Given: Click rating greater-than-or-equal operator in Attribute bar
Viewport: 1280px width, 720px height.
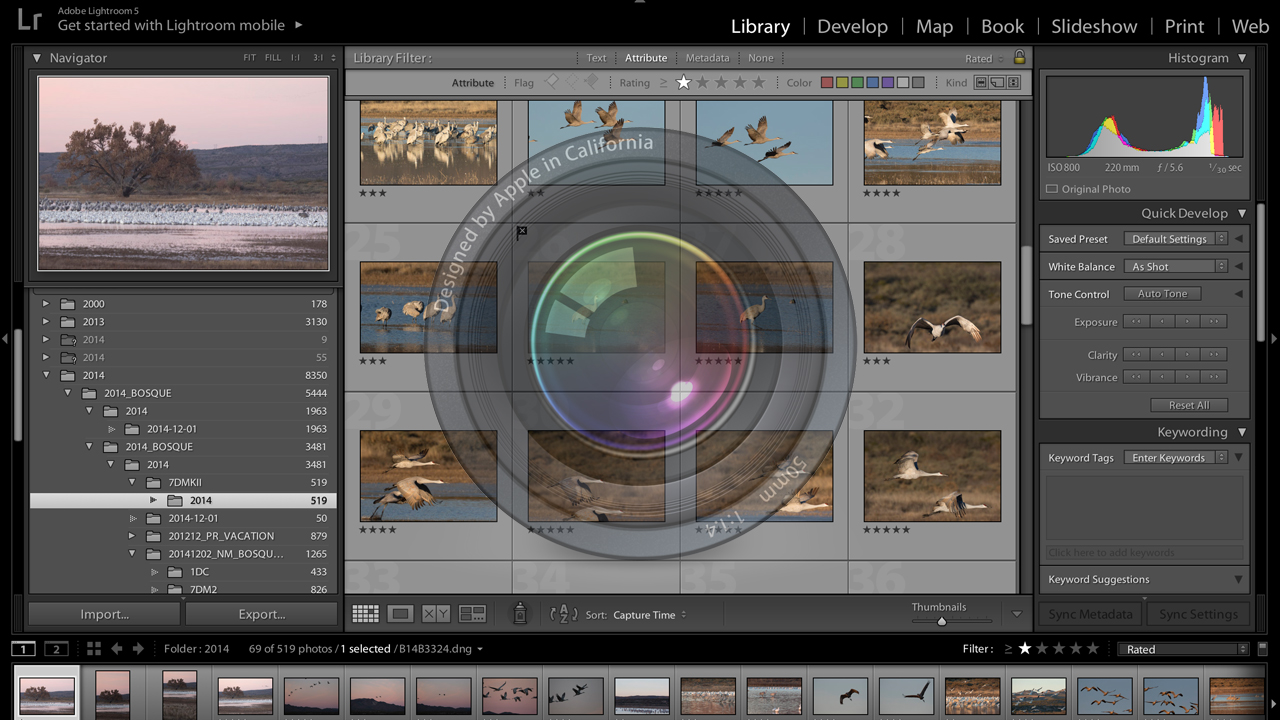Looking at the screenshot, I should 663,83.
